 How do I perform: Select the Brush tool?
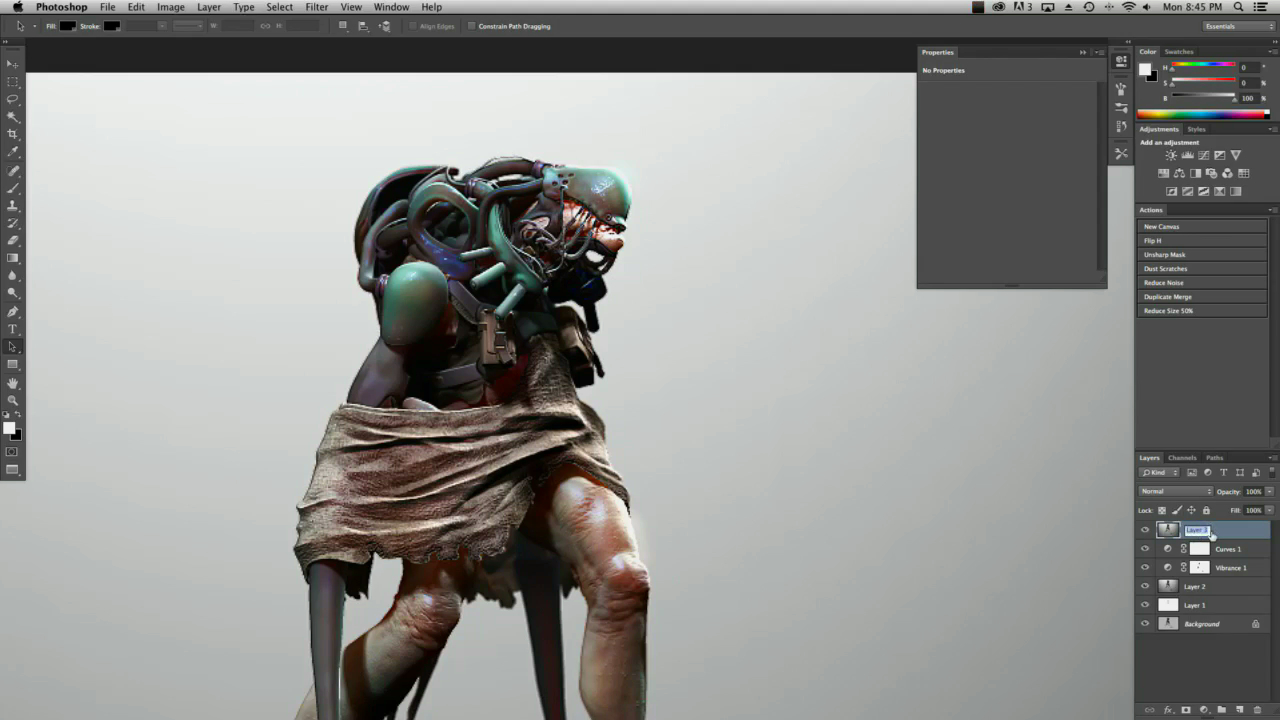click(x=13, y=188)
